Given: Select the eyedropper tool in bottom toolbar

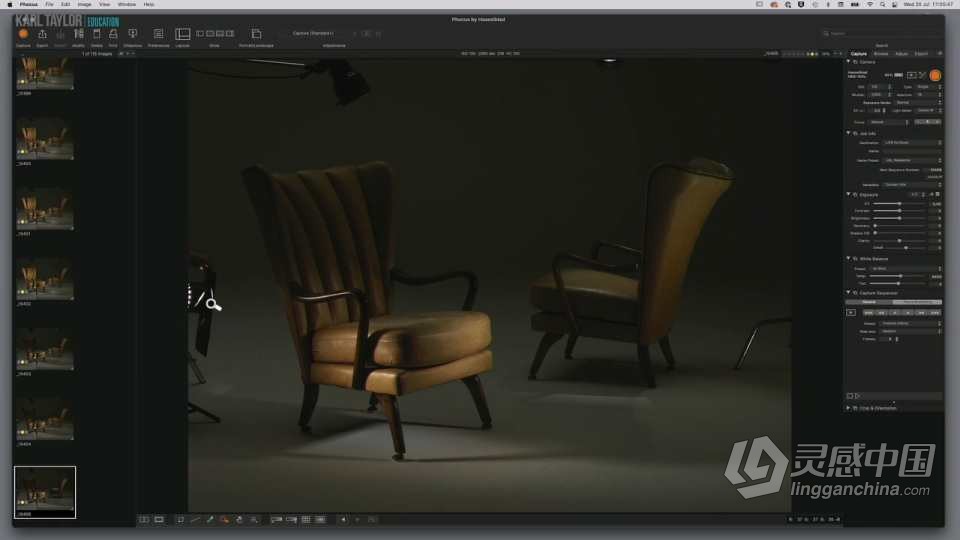Looking at the screenshot, I should [210, 520].
